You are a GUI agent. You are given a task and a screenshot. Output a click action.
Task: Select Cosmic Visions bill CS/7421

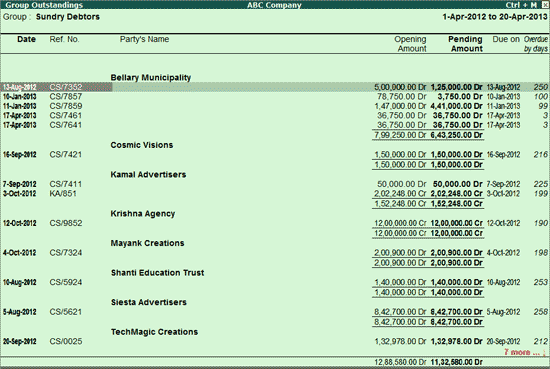pos(66,155)
